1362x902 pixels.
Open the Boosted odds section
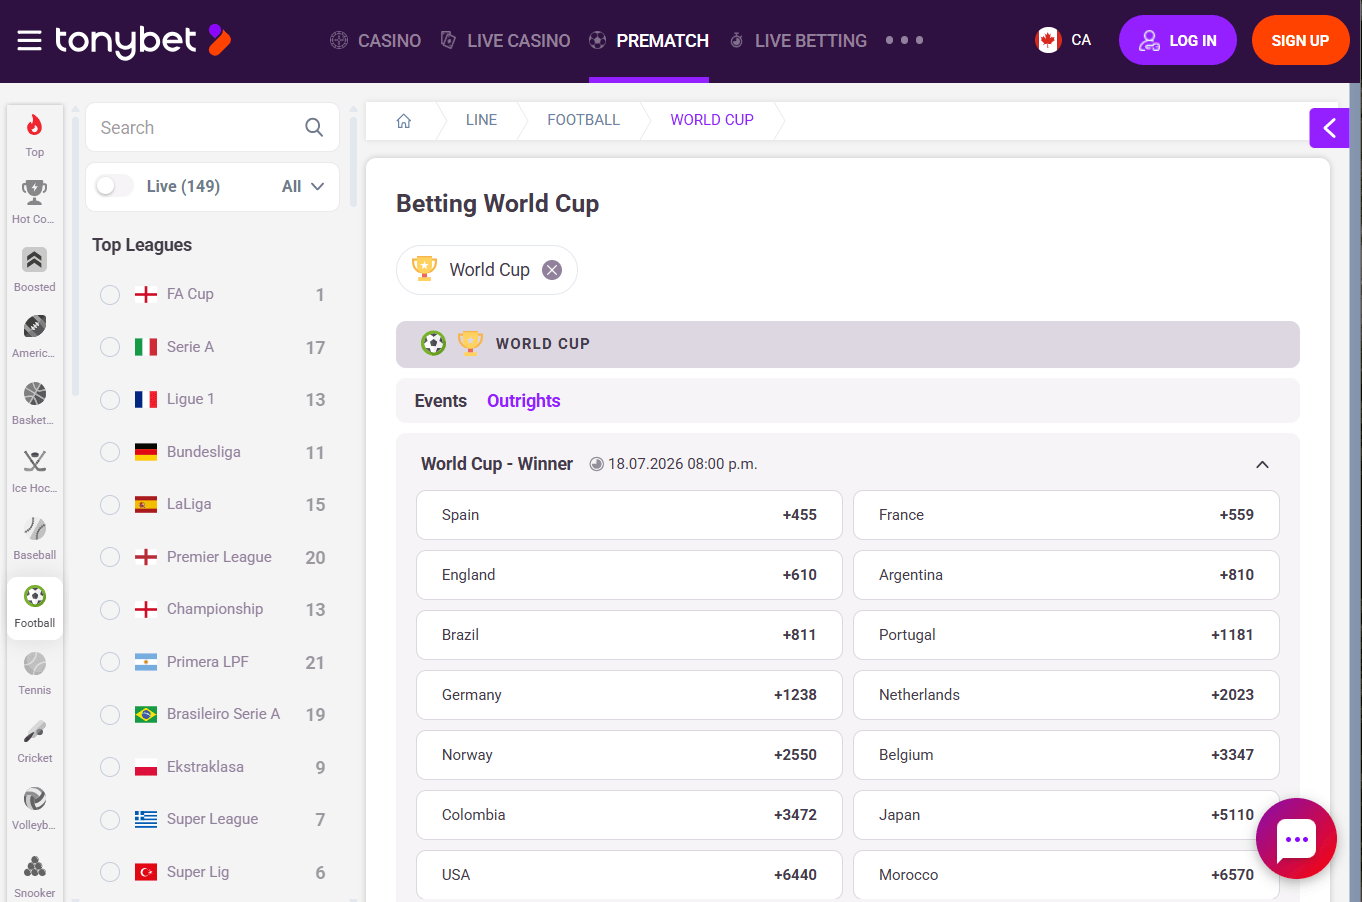coord(34,261)
